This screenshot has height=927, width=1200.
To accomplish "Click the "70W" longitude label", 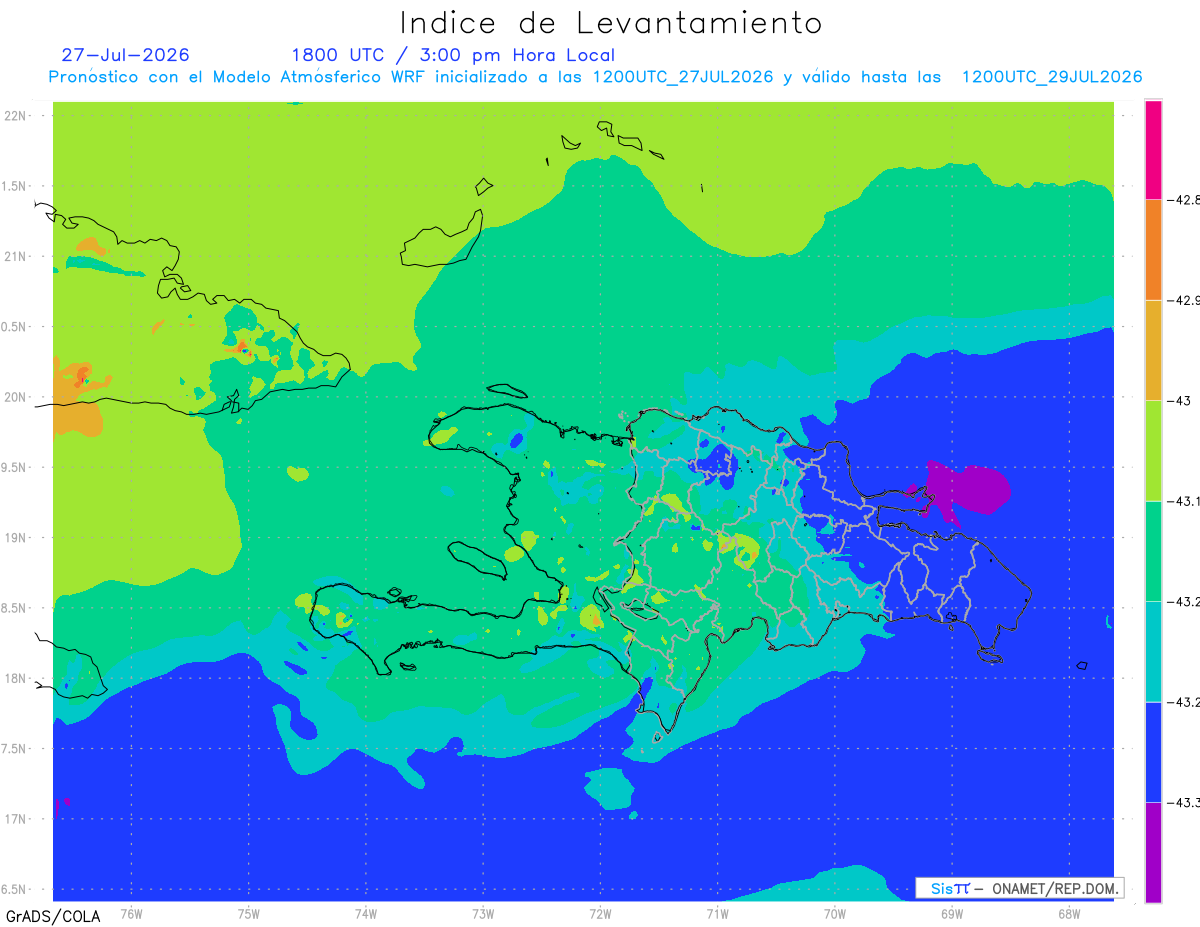I will tap(835, 913).
